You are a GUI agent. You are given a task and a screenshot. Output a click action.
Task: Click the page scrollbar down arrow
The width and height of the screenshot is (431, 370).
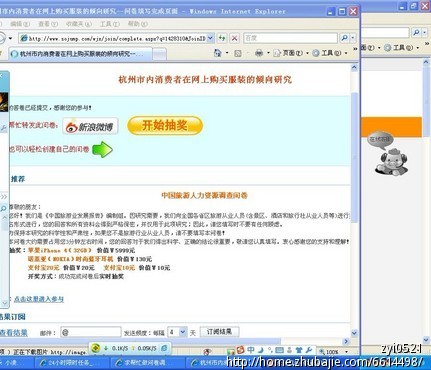click(354, 333)
